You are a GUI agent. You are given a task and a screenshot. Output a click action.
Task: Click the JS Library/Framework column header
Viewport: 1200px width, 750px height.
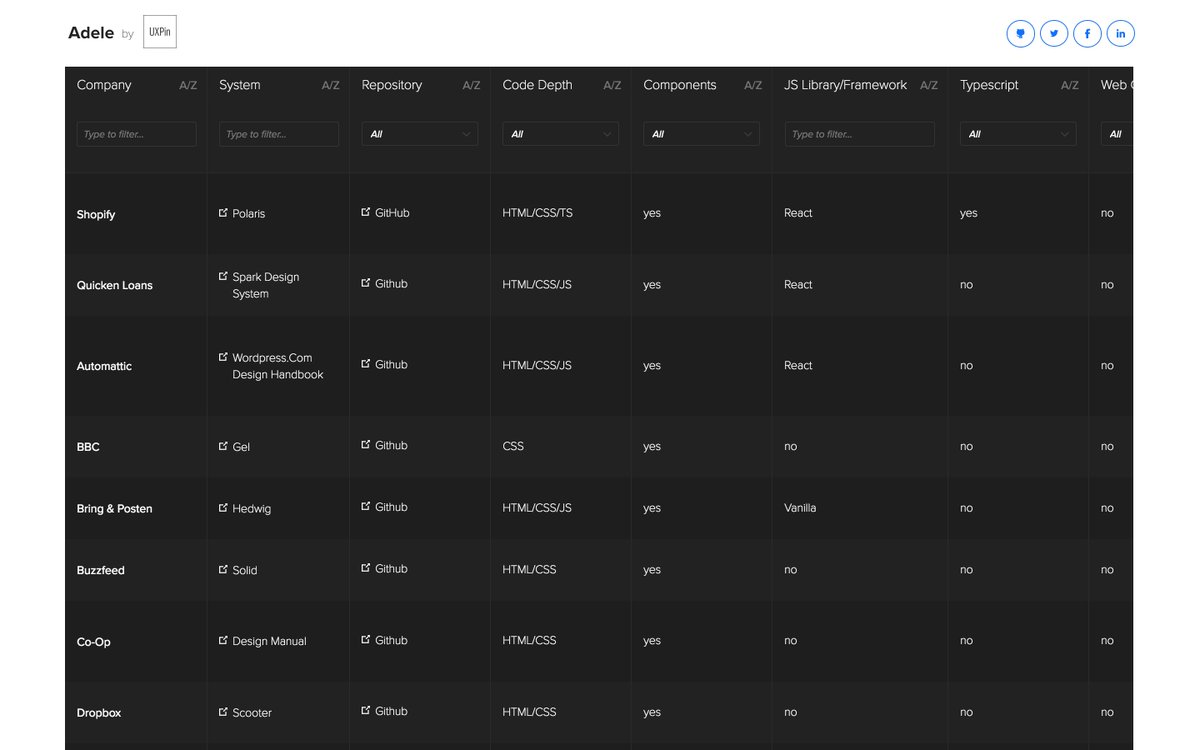click(845, 85)
